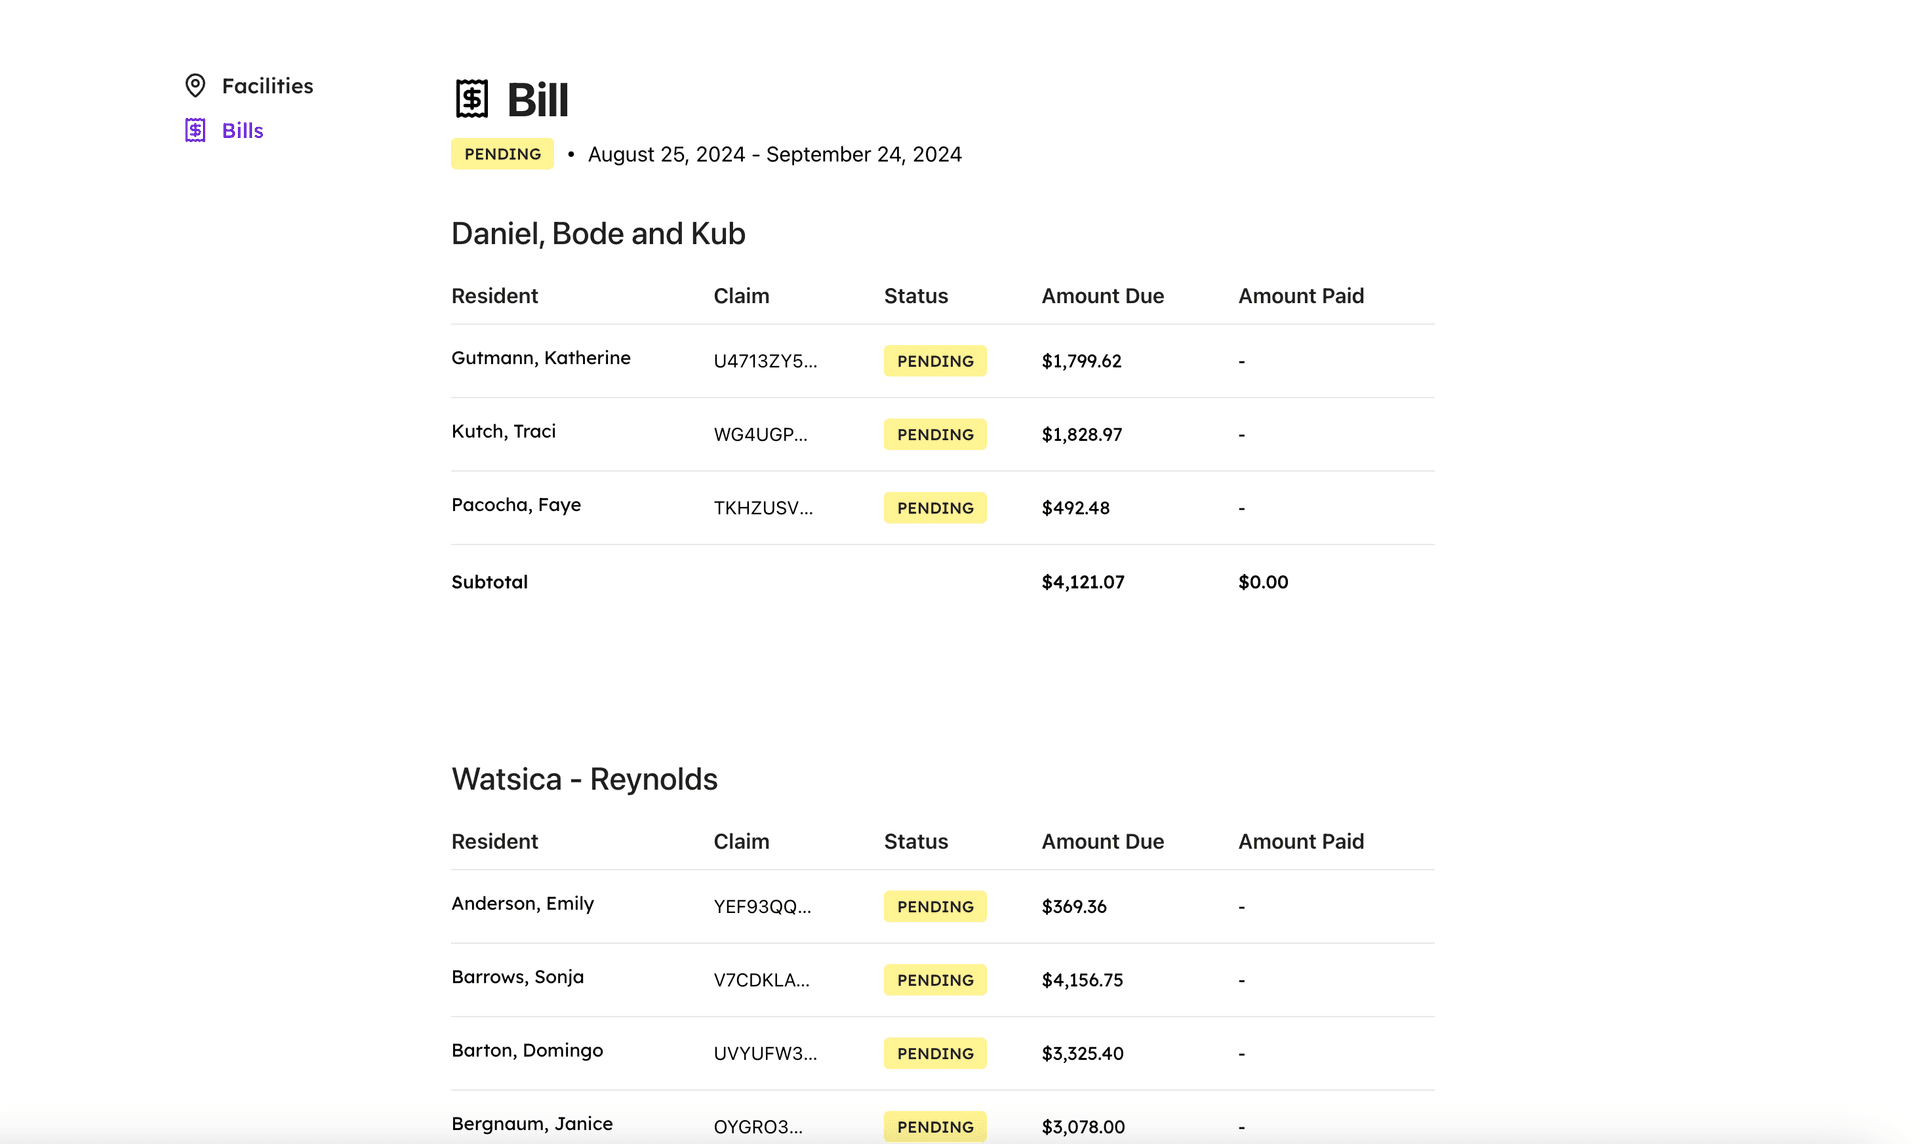This screenshot has width=1920, height=1144.
Task: Click the PENDING status for Bergnaum, Janice
Action: click(934, 1126)
